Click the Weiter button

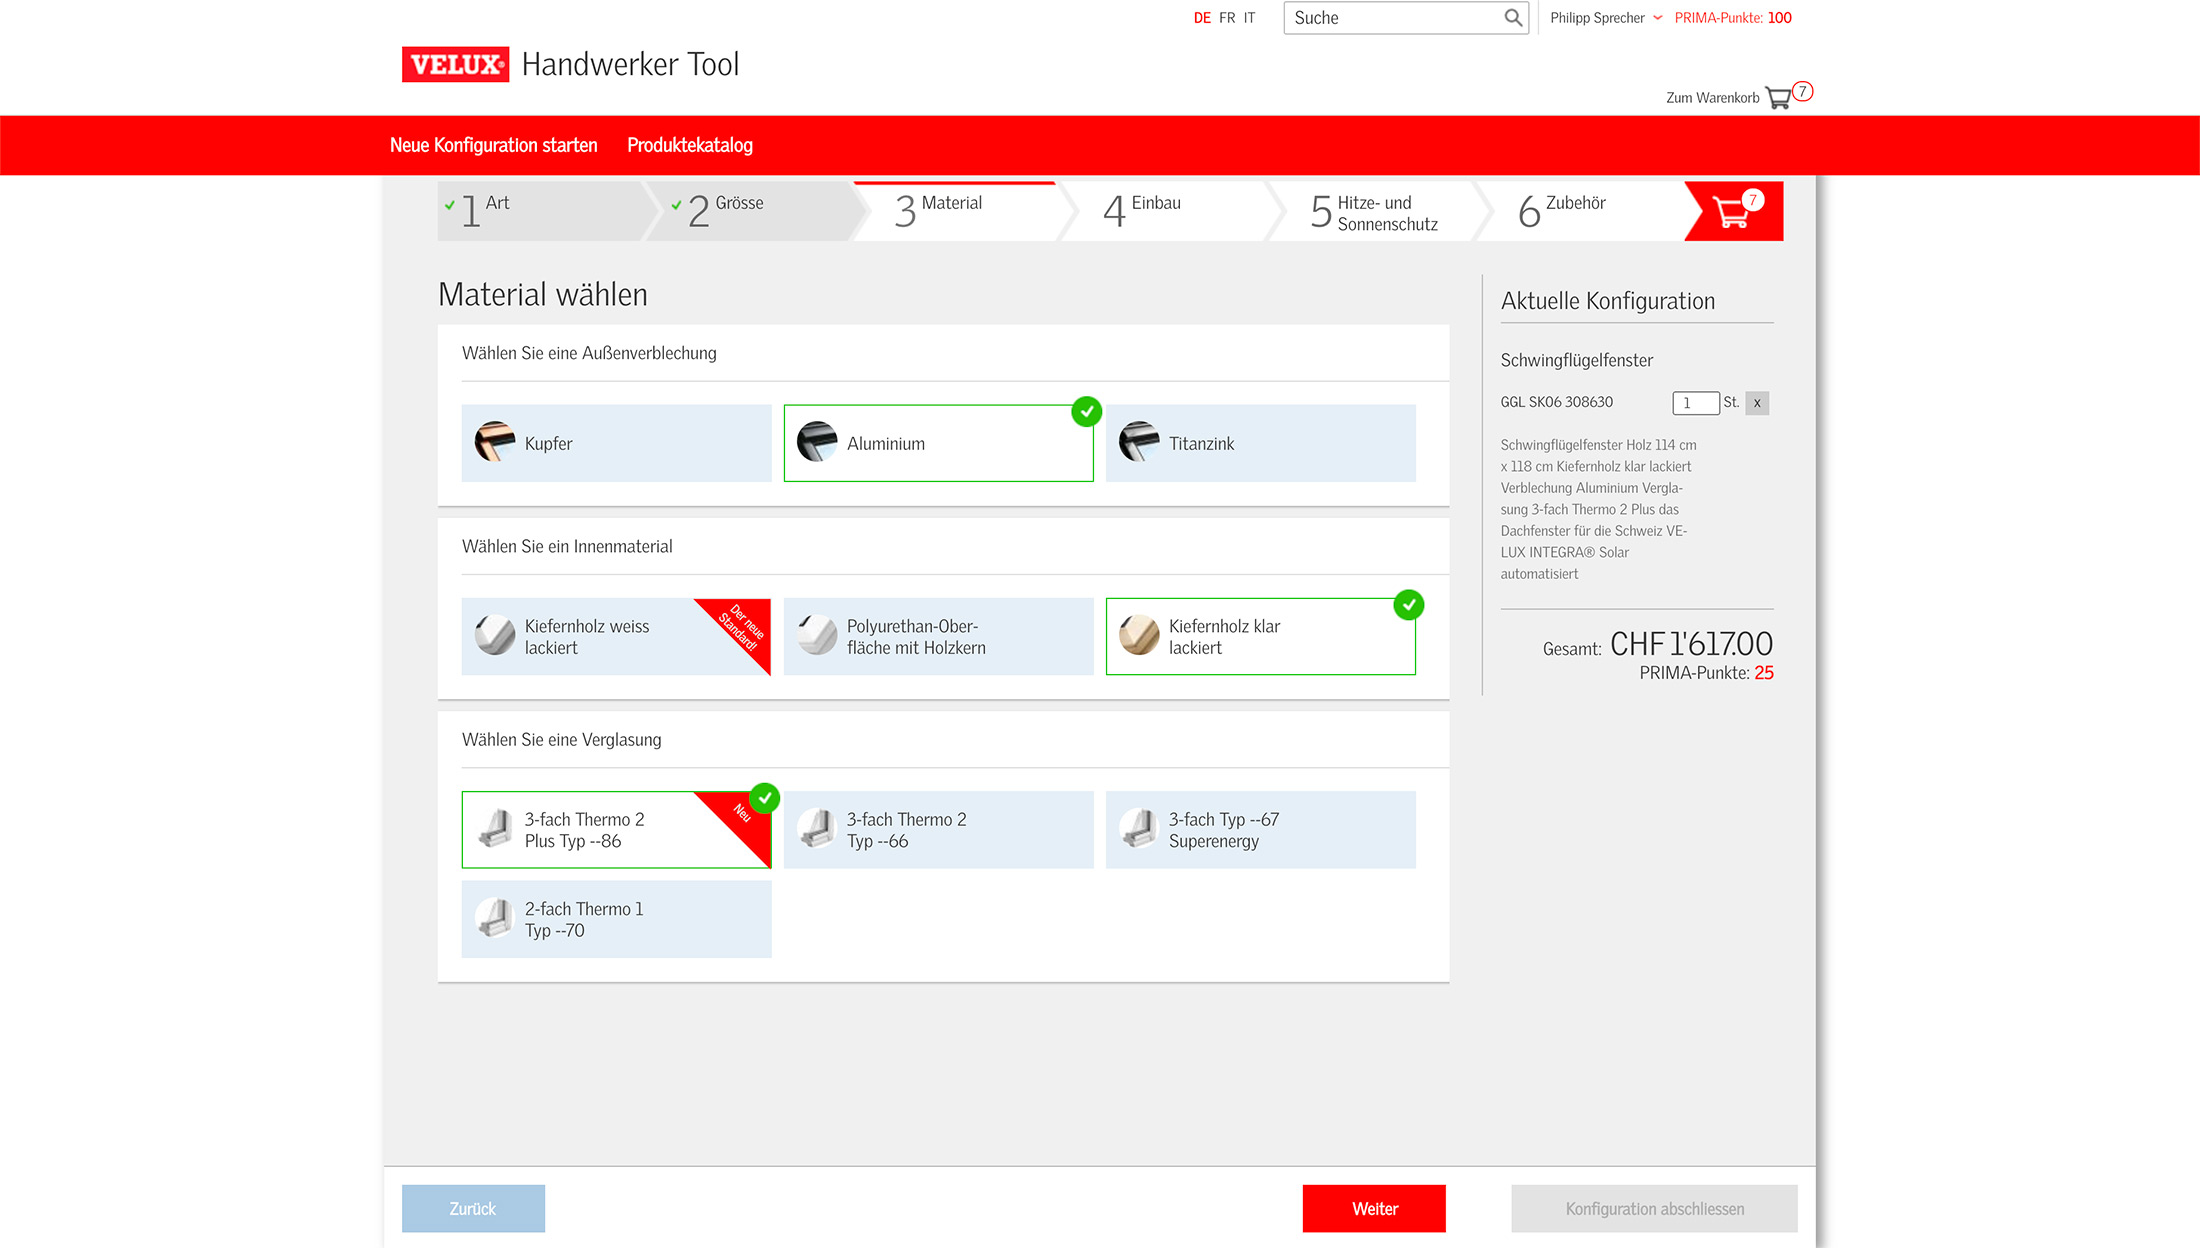(1374, 1209)
